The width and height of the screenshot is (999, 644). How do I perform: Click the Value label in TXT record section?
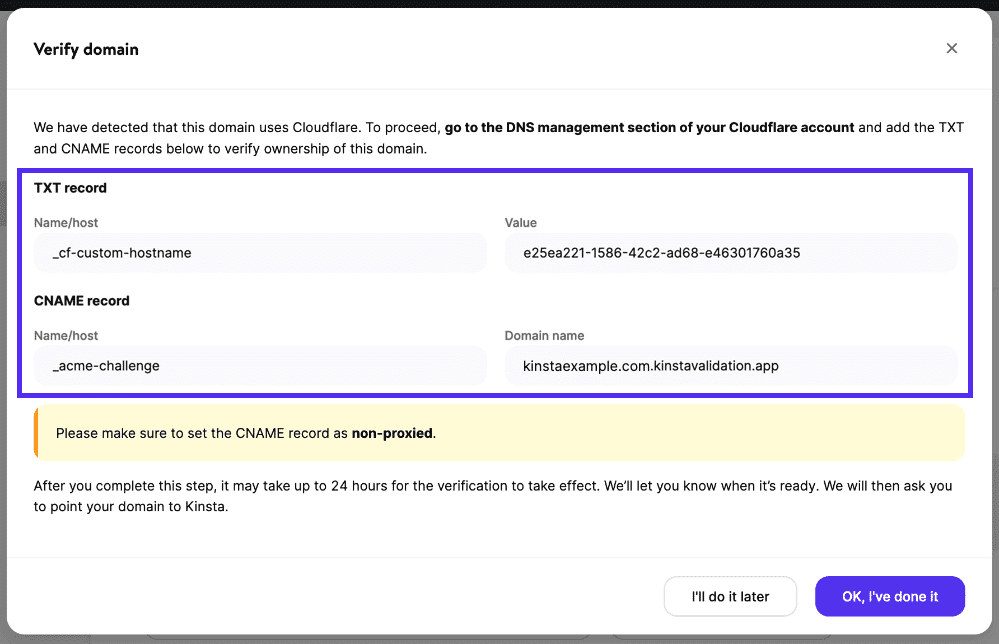(520, 222)
